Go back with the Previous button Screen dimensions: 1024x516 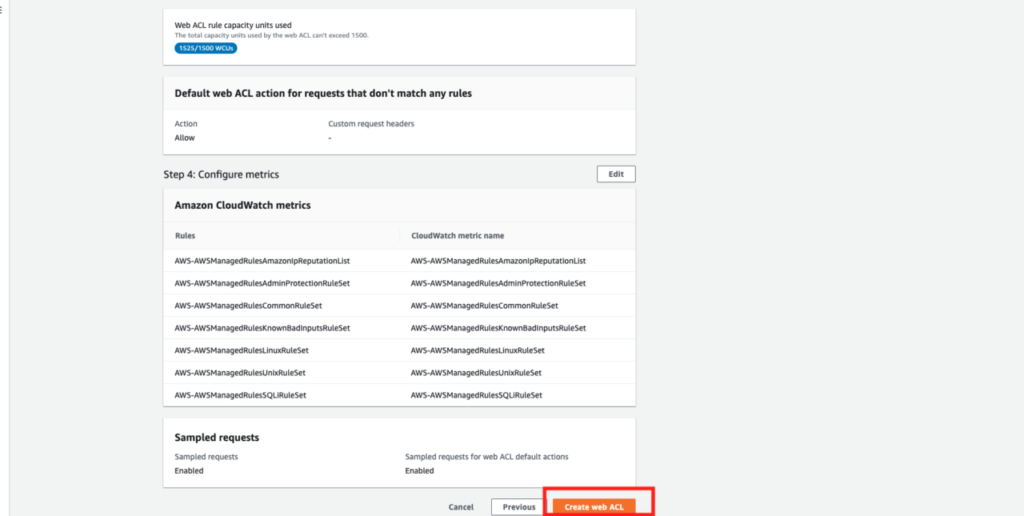tap(519, 507)
